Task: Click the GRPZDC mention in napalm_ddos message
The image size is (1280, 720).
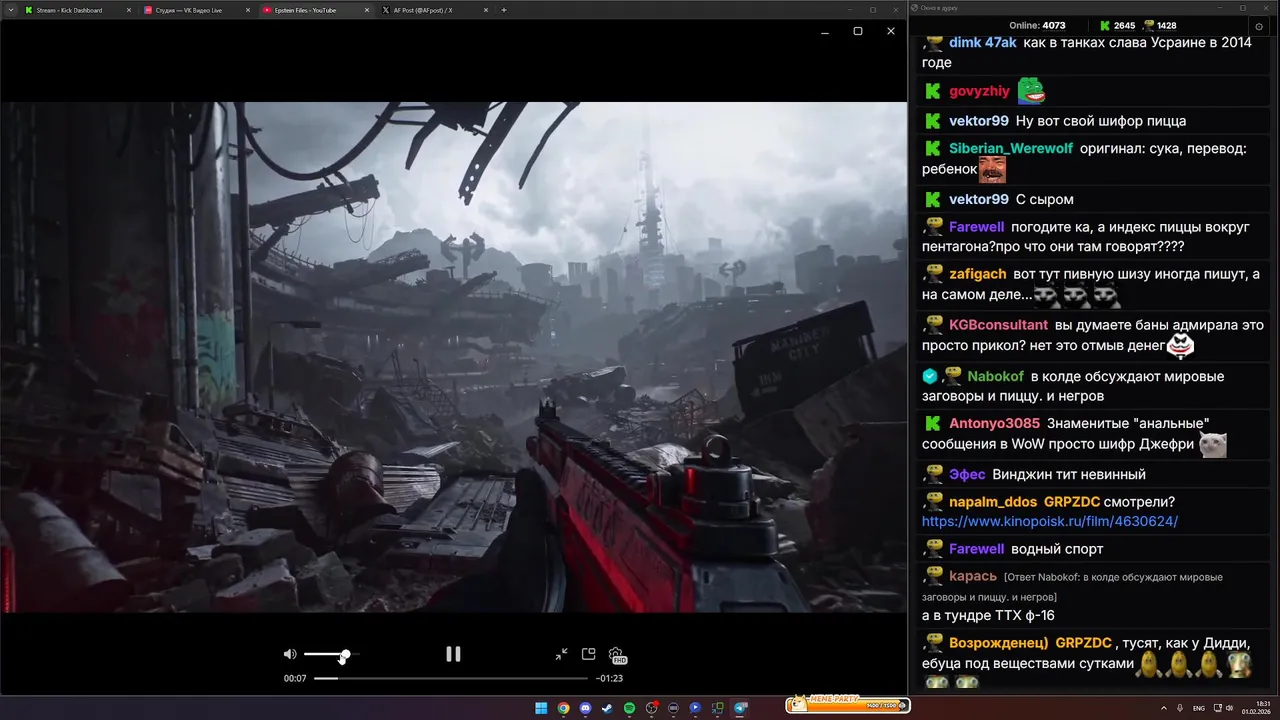Action: pyautogui.click(x=1071, y=501)
